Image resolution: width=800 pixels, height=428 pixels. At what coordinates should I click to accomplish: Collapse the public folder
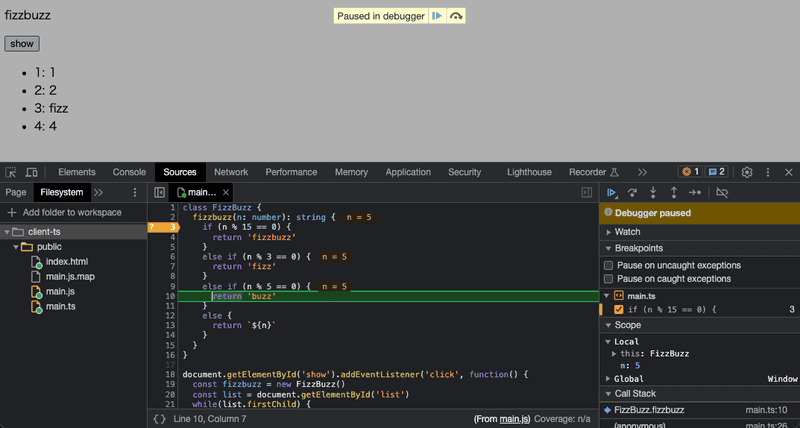tap(16, 247)
